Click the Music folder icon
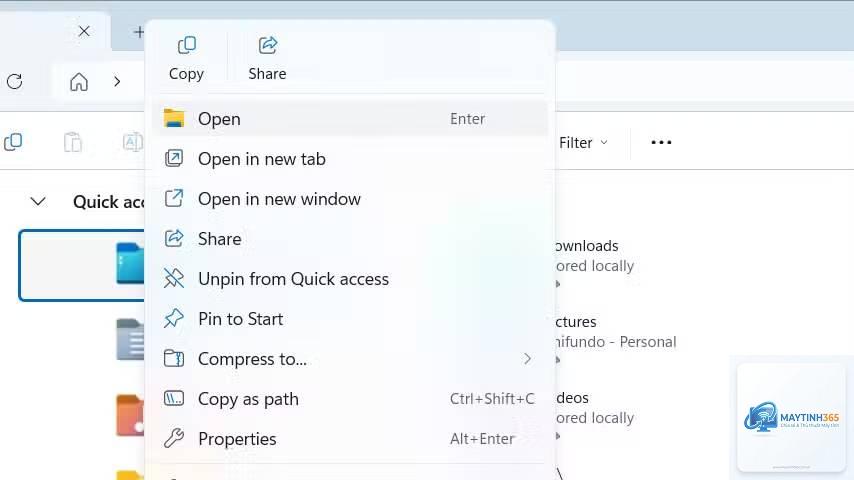Viewport: 854px width, 480px height. pyautogui.click(x=130, y=416)
